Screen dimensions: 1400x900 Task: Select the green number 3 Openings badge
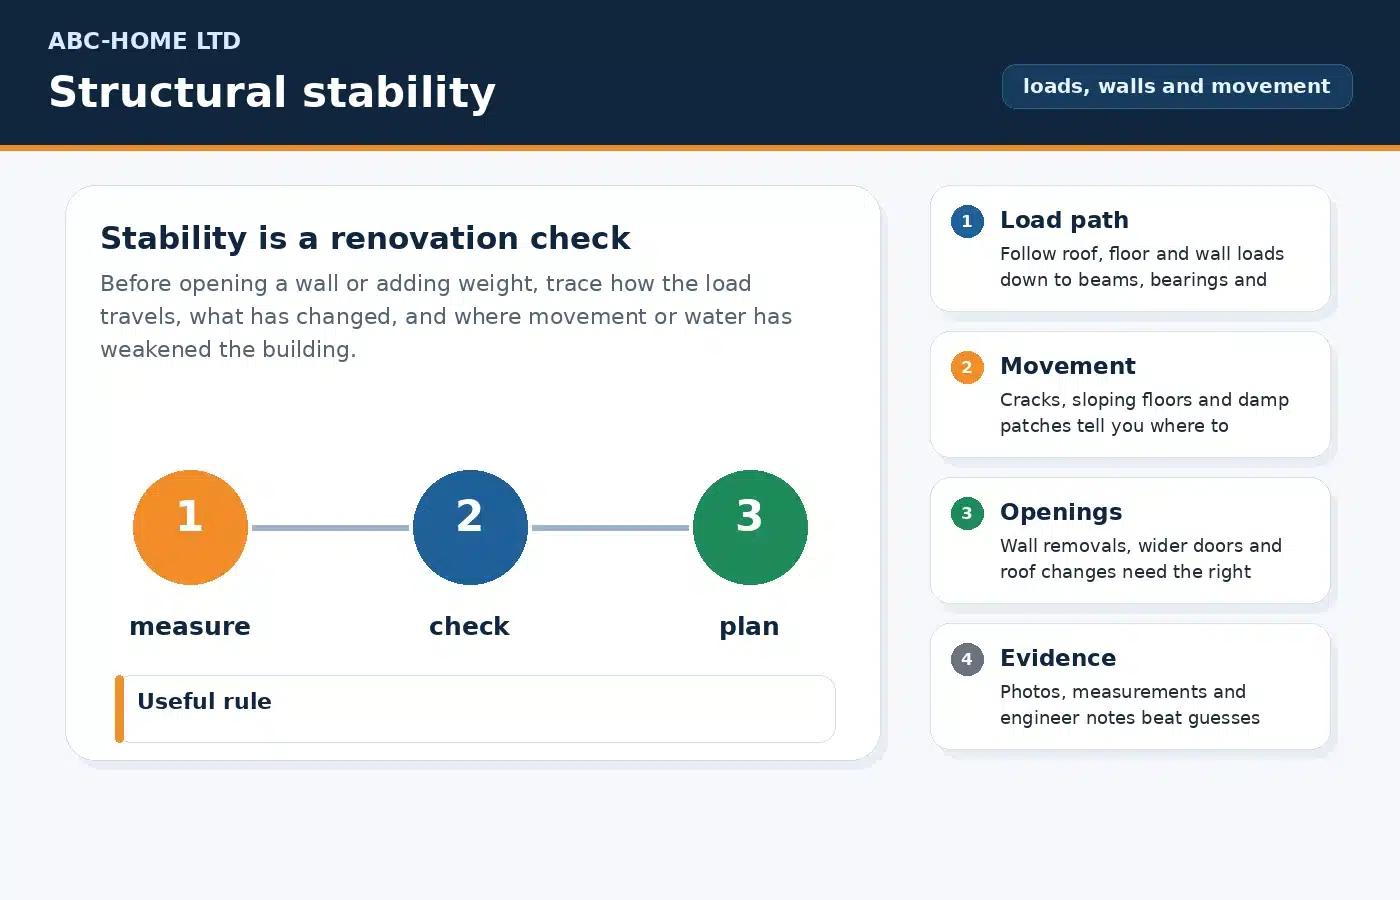coord(967,513)
